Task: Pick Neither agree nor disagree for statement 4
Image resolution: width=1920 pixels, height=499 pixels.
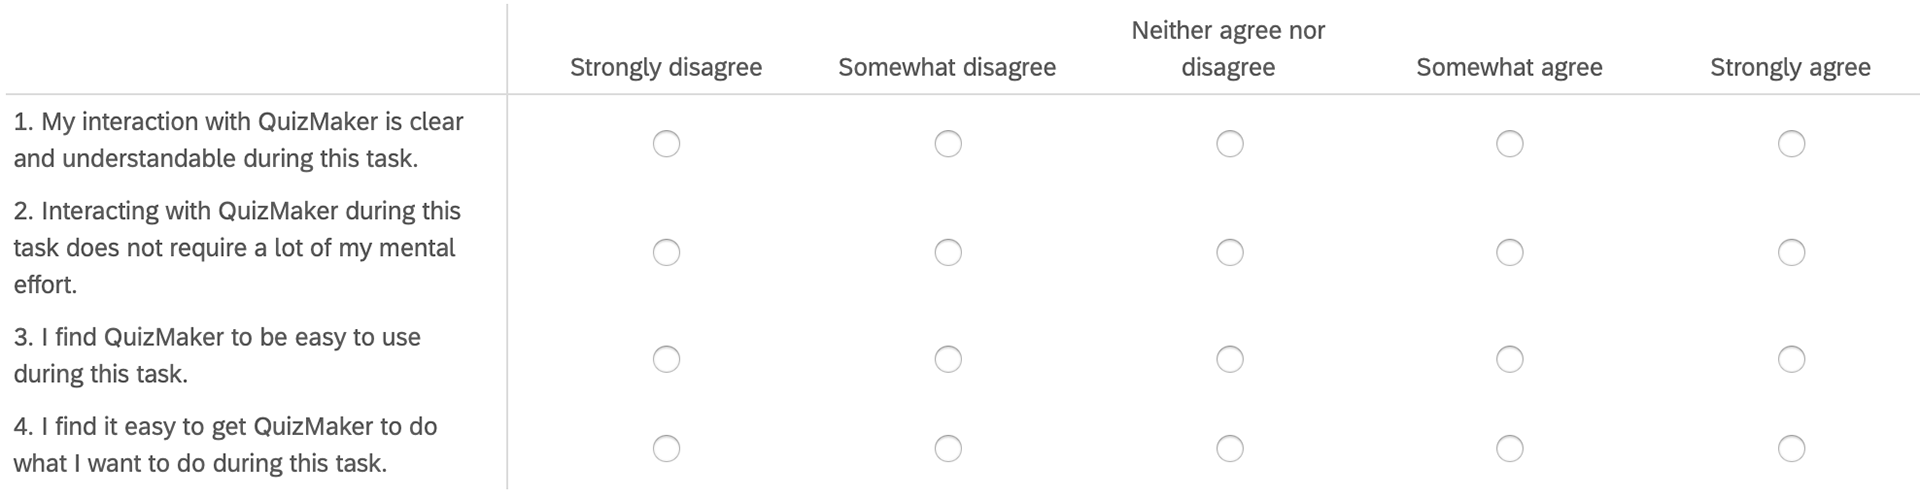Action: 1229,448
